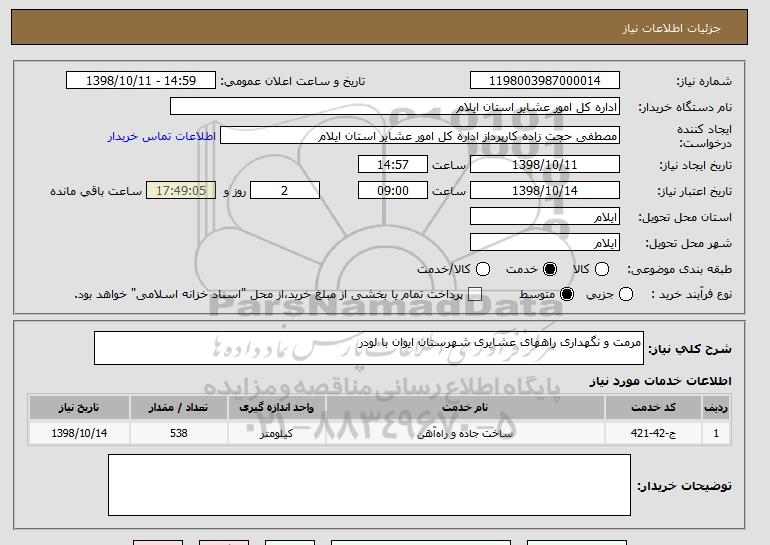
Task: Click the نام خدمت column header
Action: 465,408
